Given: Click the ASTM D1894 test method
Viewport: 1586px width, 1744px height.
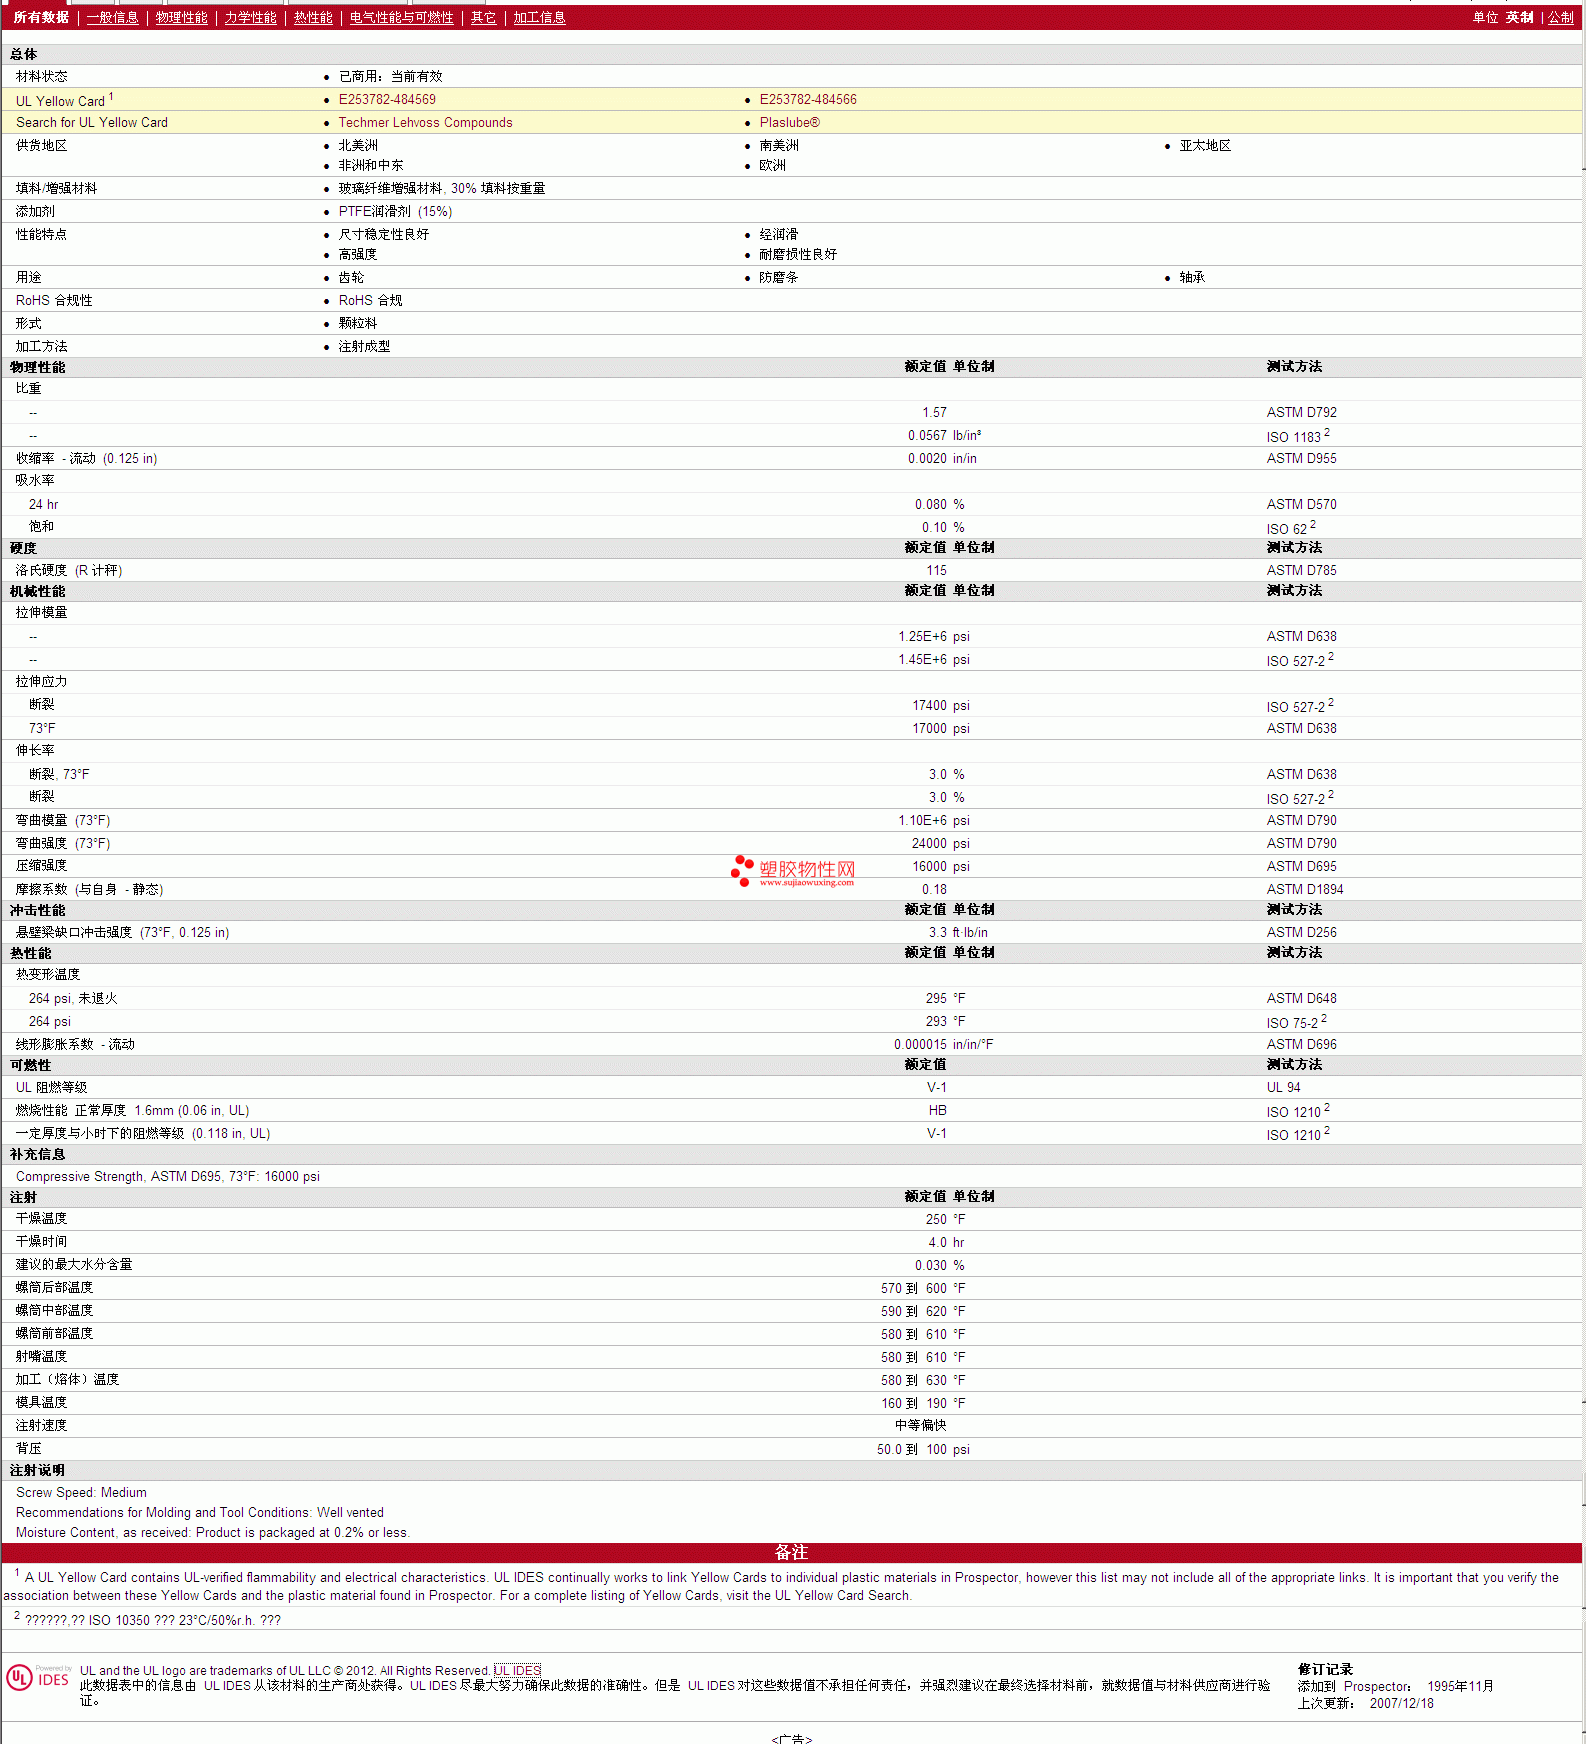Looking at the screenshot, I should 1305,889.
